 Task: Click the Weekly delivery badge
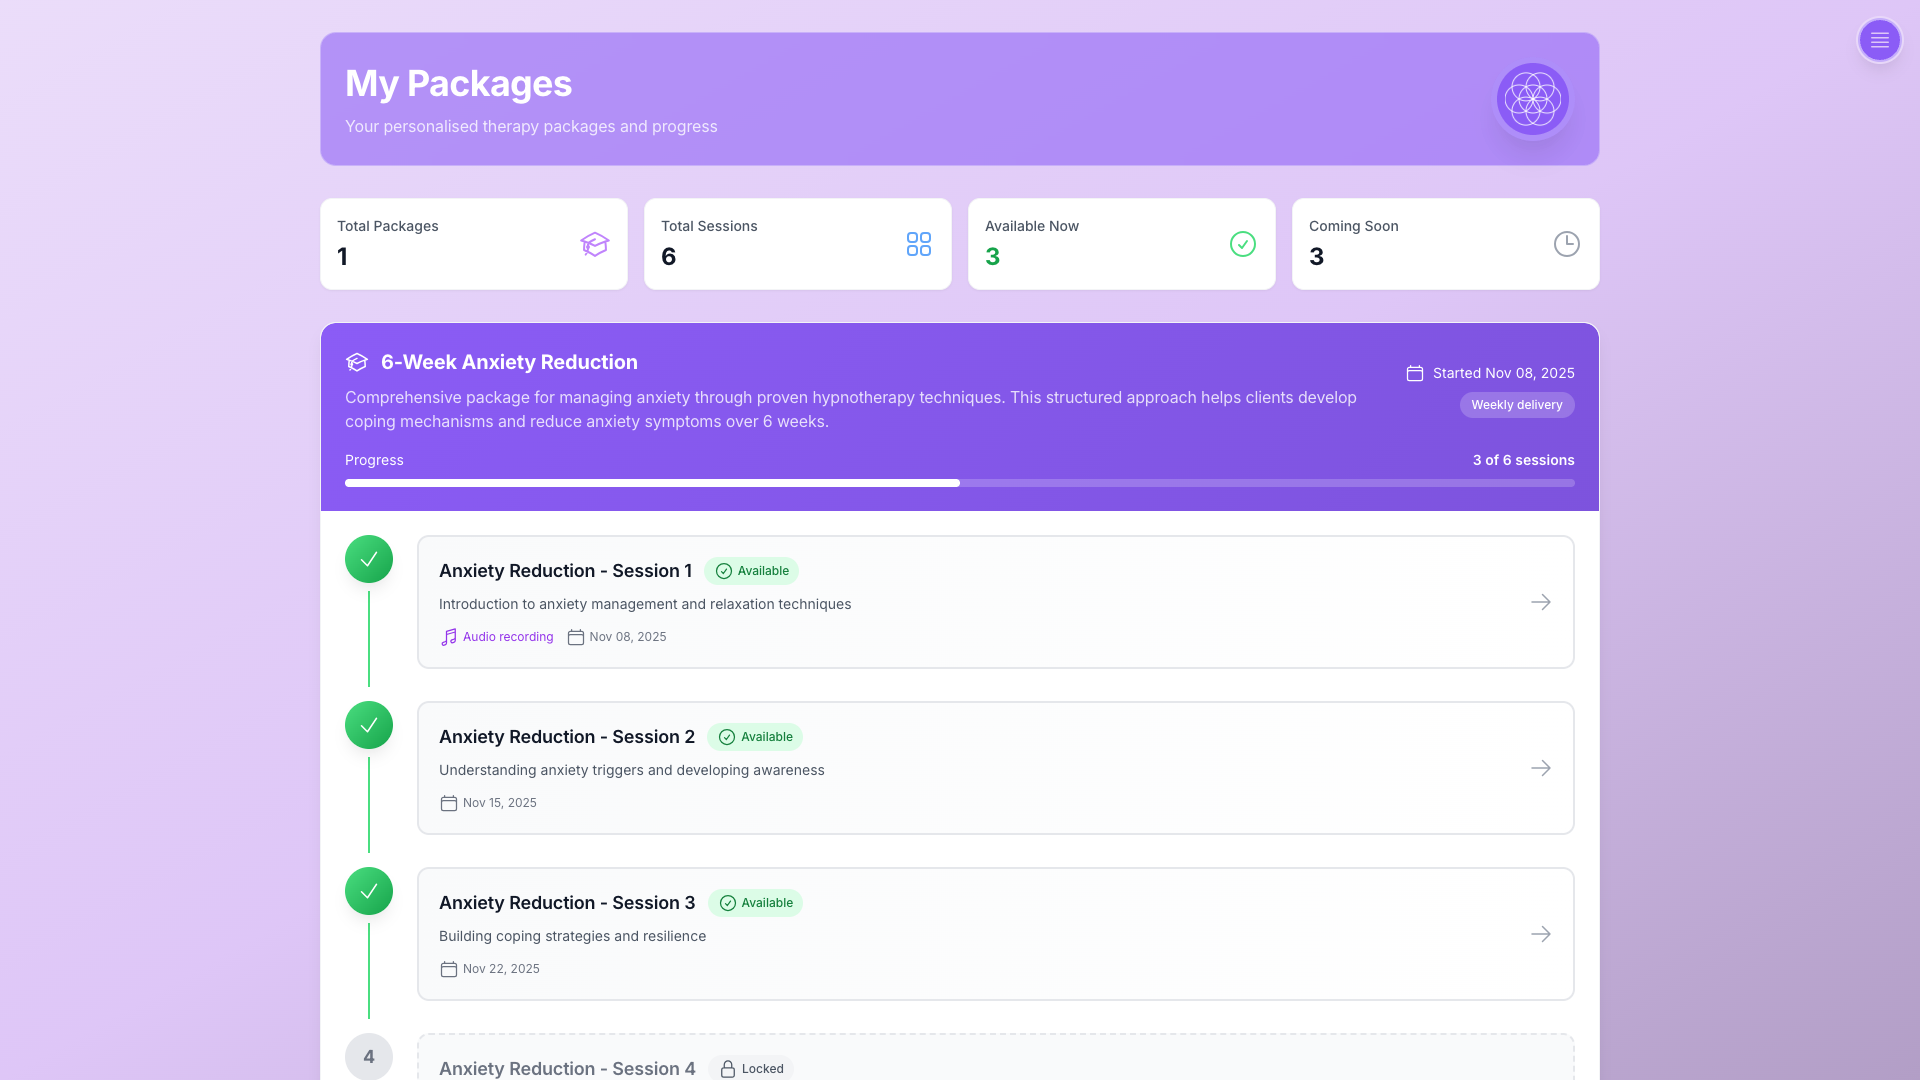point(1516,405)
